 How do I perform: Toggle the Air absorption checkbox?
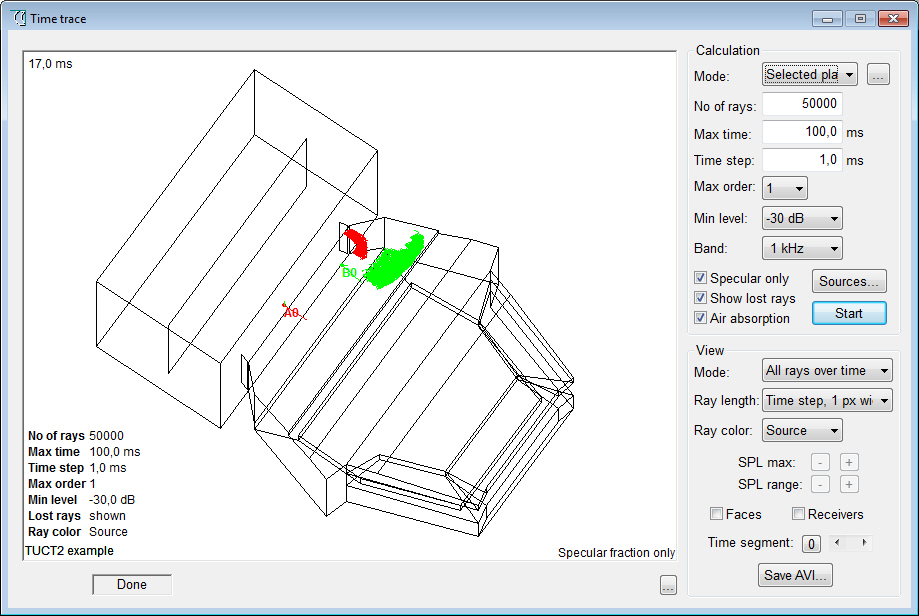pos(700,318)
